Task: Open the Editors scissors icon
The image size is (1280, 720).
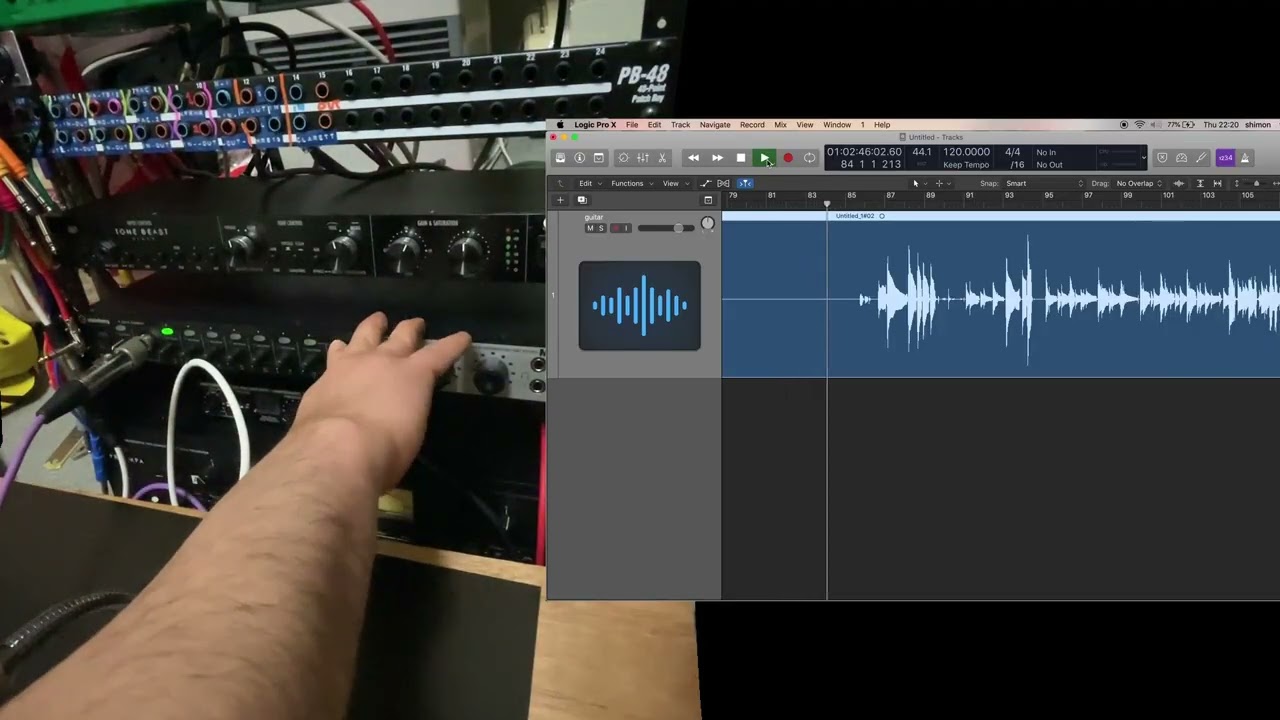Action: 662,158
